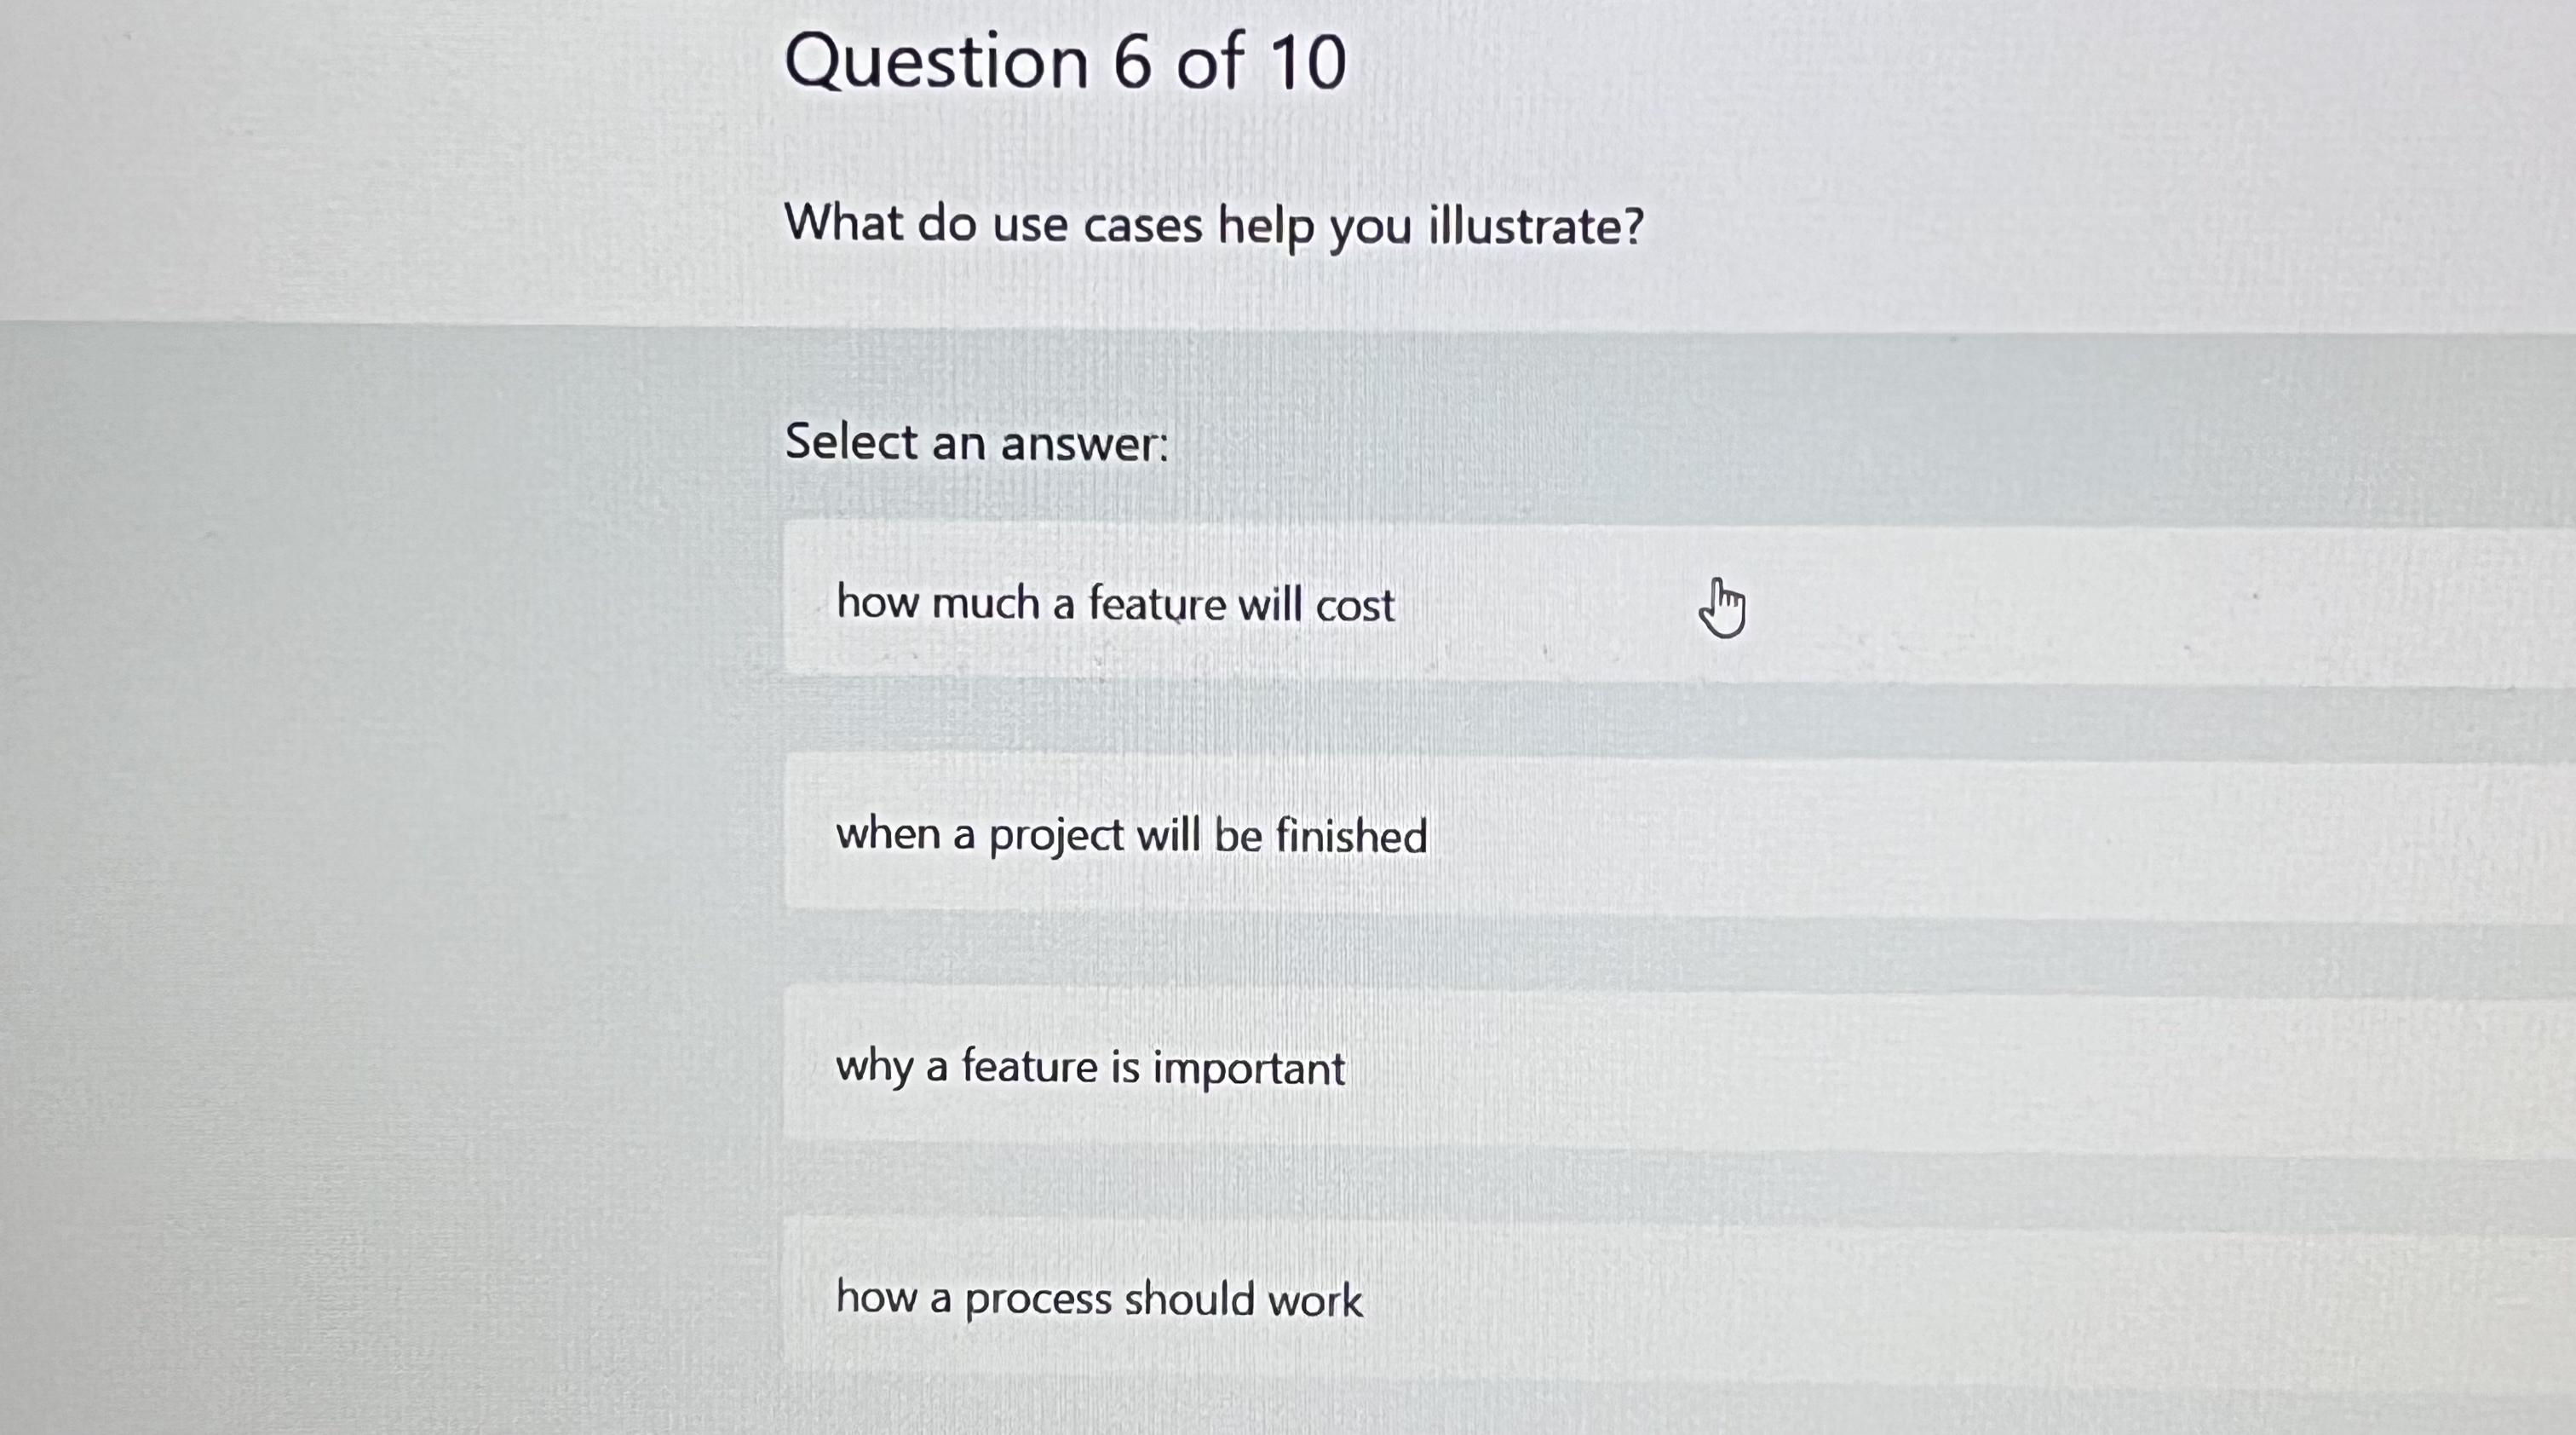Select answer "how much a feature will cost"
The width and height of the screenshot is (2576, 1435).
coord(1115,603)
